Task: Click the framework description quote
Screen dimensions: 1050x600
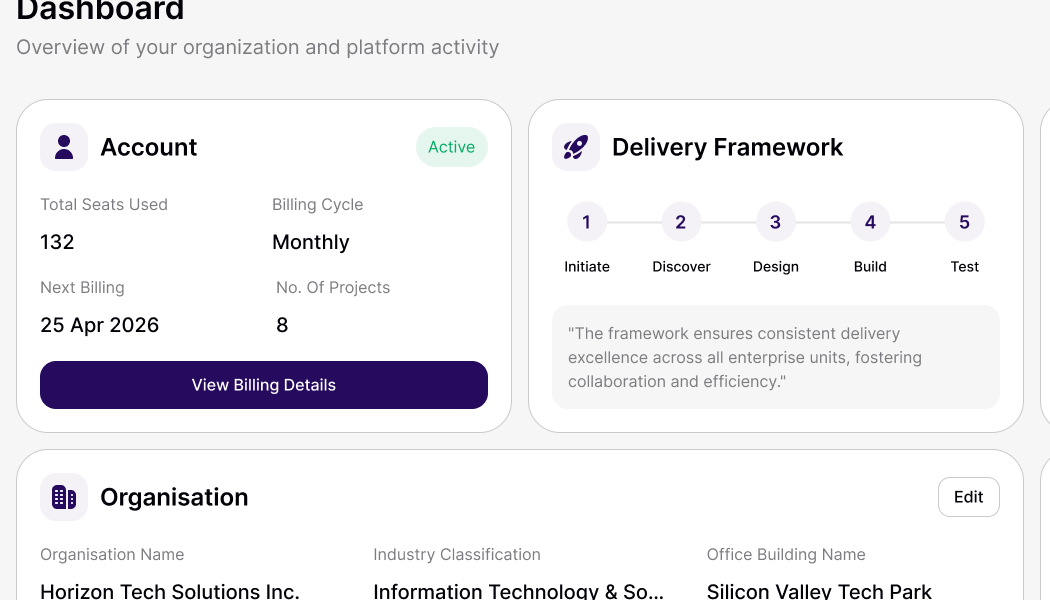Action: click(745, 357)
